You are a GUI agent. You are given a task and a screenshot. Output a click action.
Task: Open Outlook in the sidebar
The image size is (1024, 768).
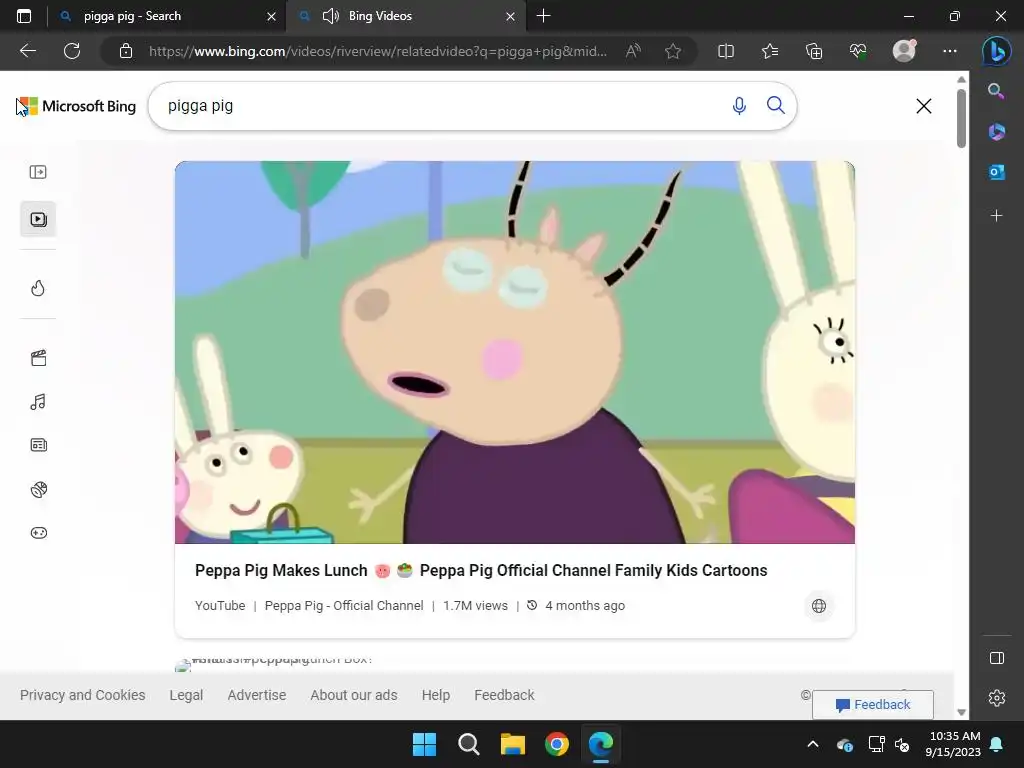(997, 172)
